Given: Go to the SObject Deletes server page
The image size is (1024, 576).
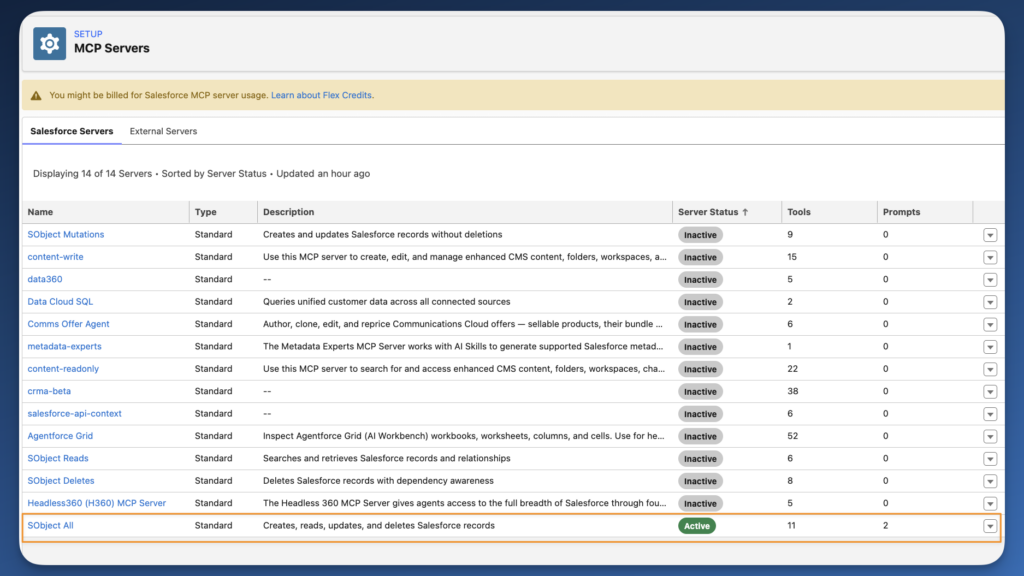Looking at the screenshot, I should 61,481.
